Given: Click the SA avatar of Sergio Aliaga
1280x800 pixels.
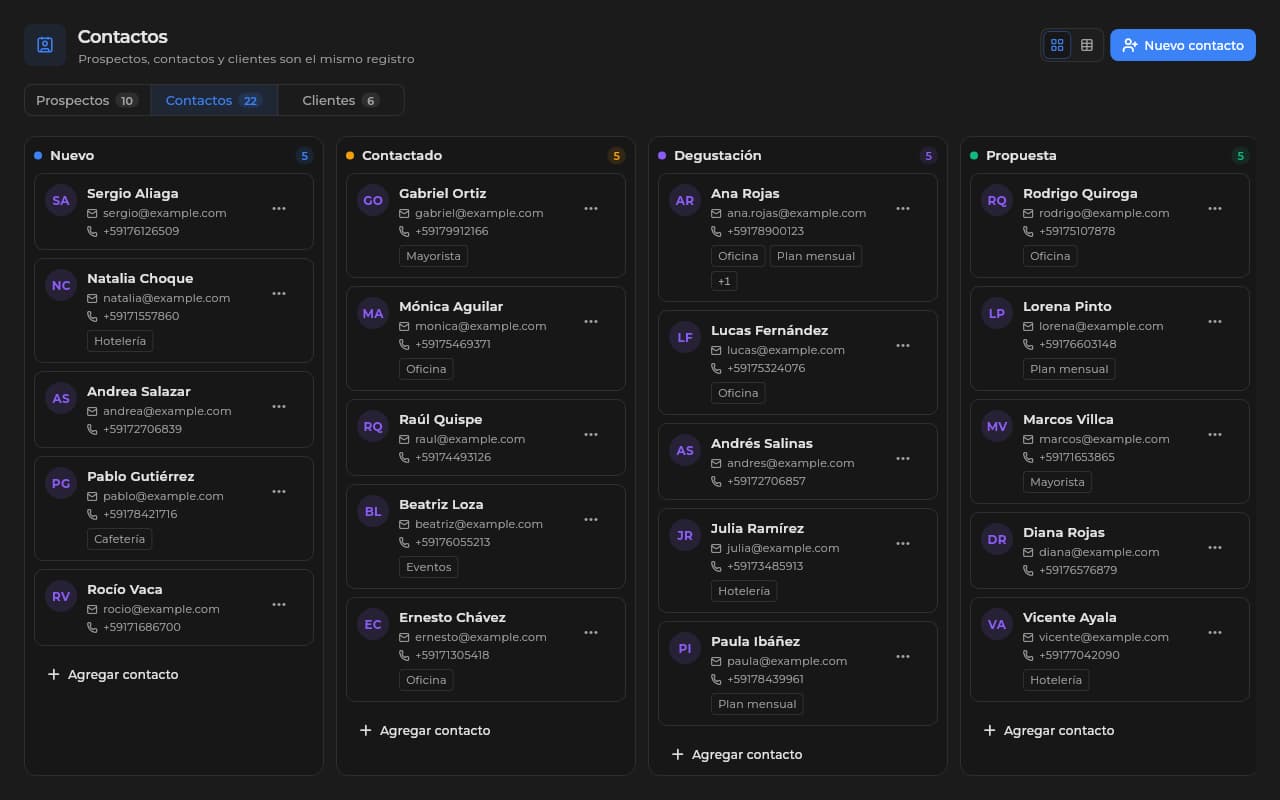Looking at the screenshot, I should pyautogui.click(x=61, y=200).
